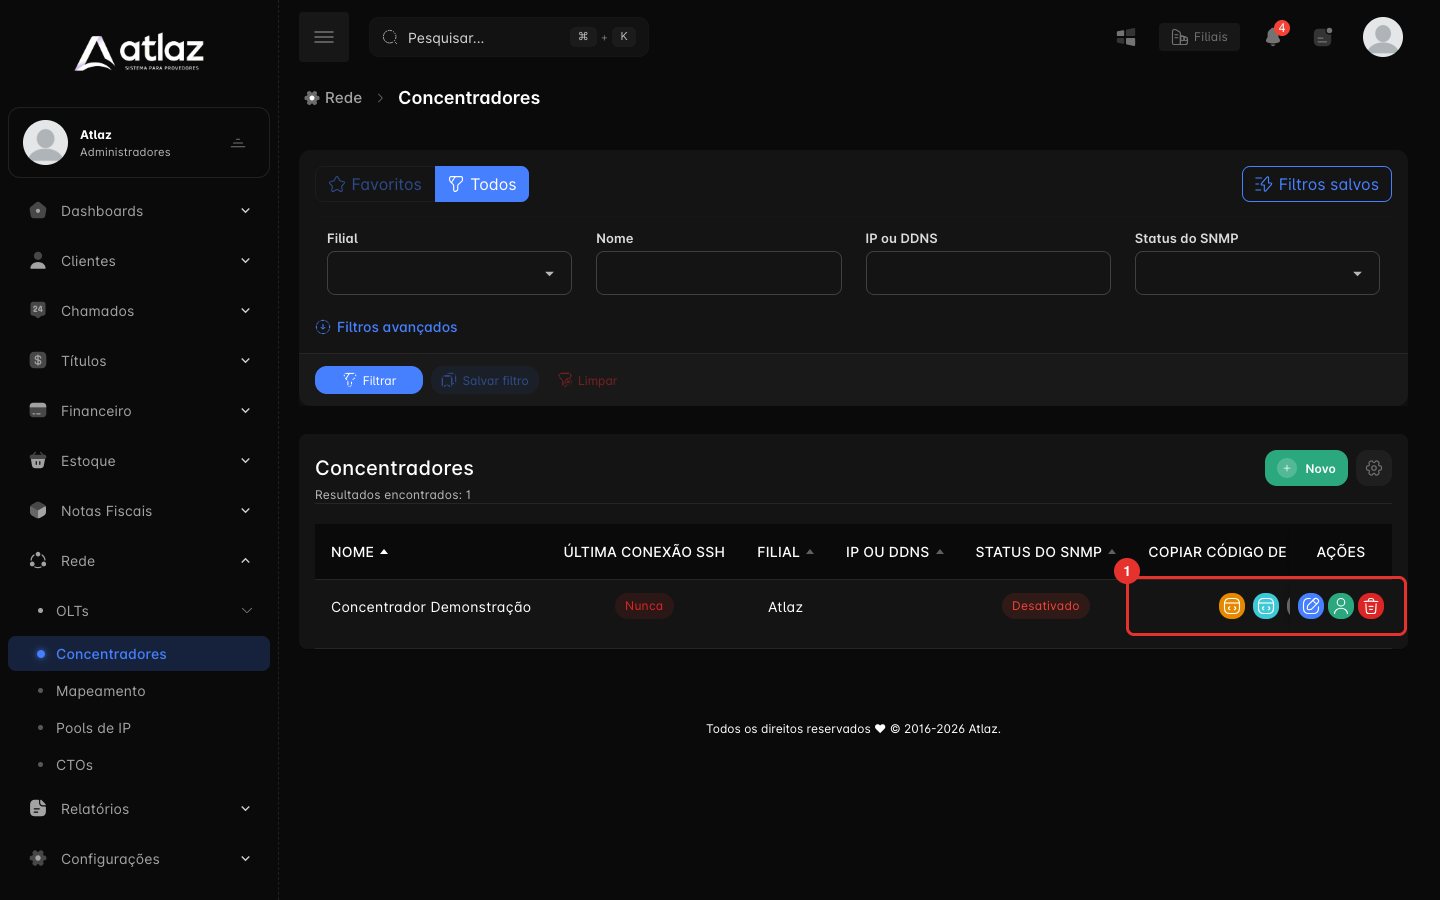Image resolution: width=1440 pixels, height=900 pixels.
Task: Expand the Notas Fiscais sidebar menu
Action: pyautogui.click(x=139, y=511)
